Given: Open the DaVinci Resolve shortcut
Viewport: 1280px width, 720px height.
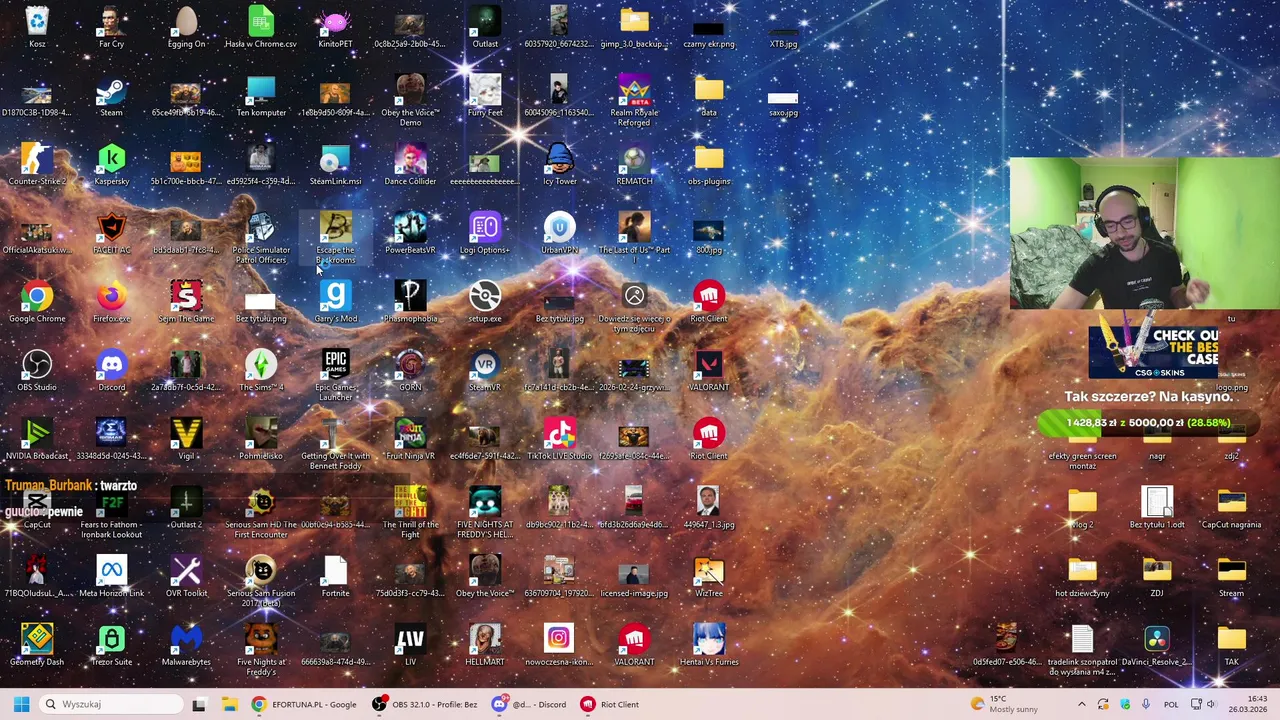Looking at the screenshot, I should point(1157,647).
